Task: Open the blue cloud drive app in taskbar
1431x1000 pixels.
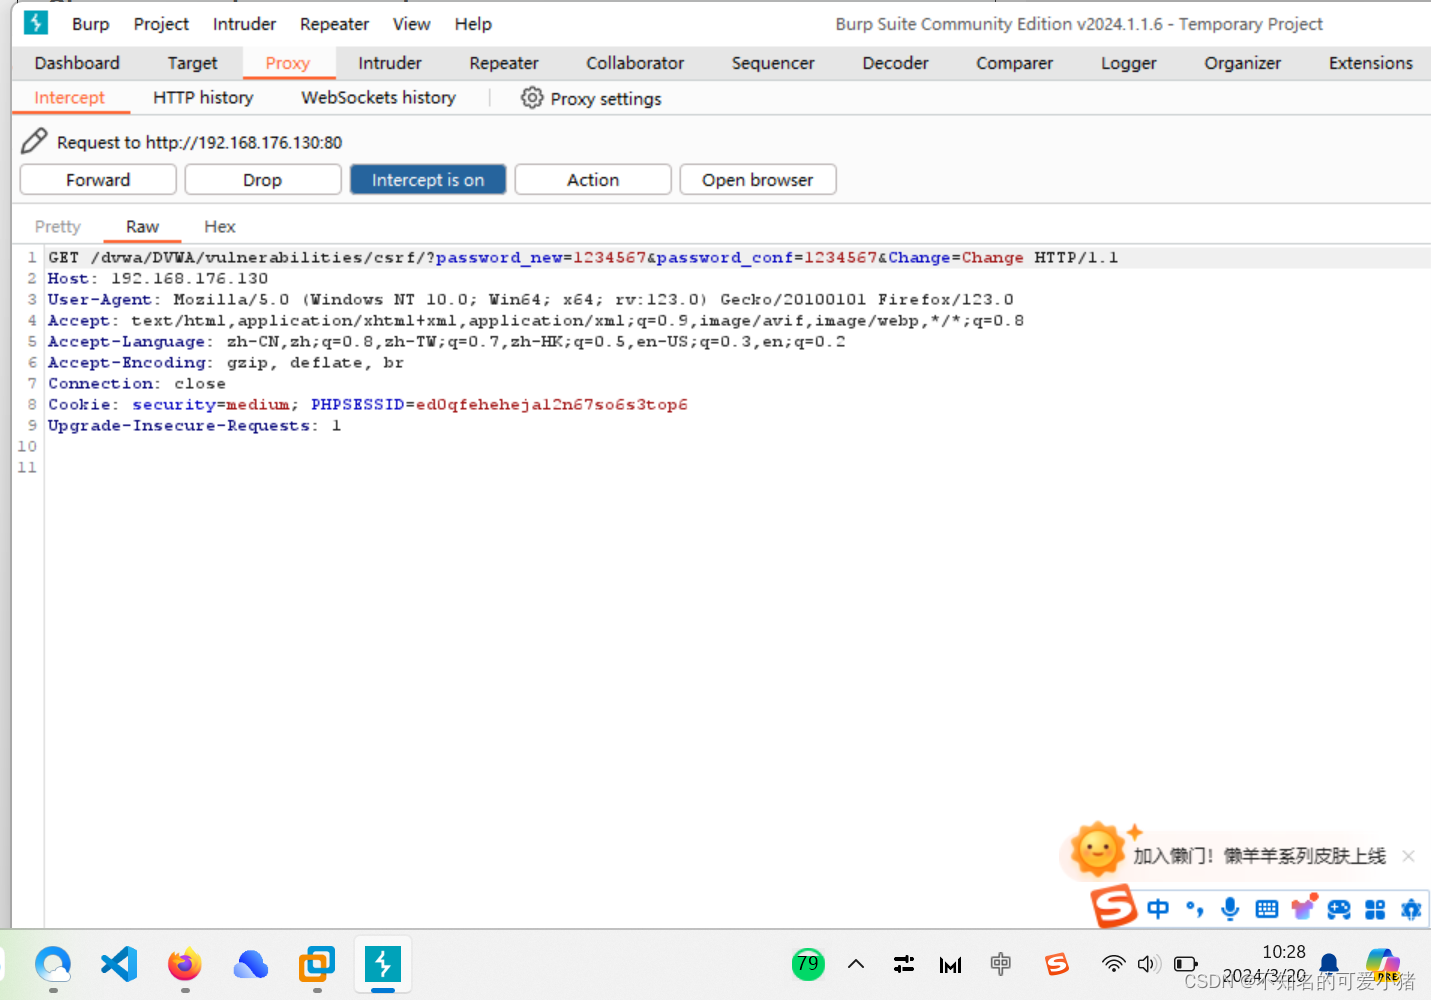Action: pyautogui.click(x=251, y=964)
